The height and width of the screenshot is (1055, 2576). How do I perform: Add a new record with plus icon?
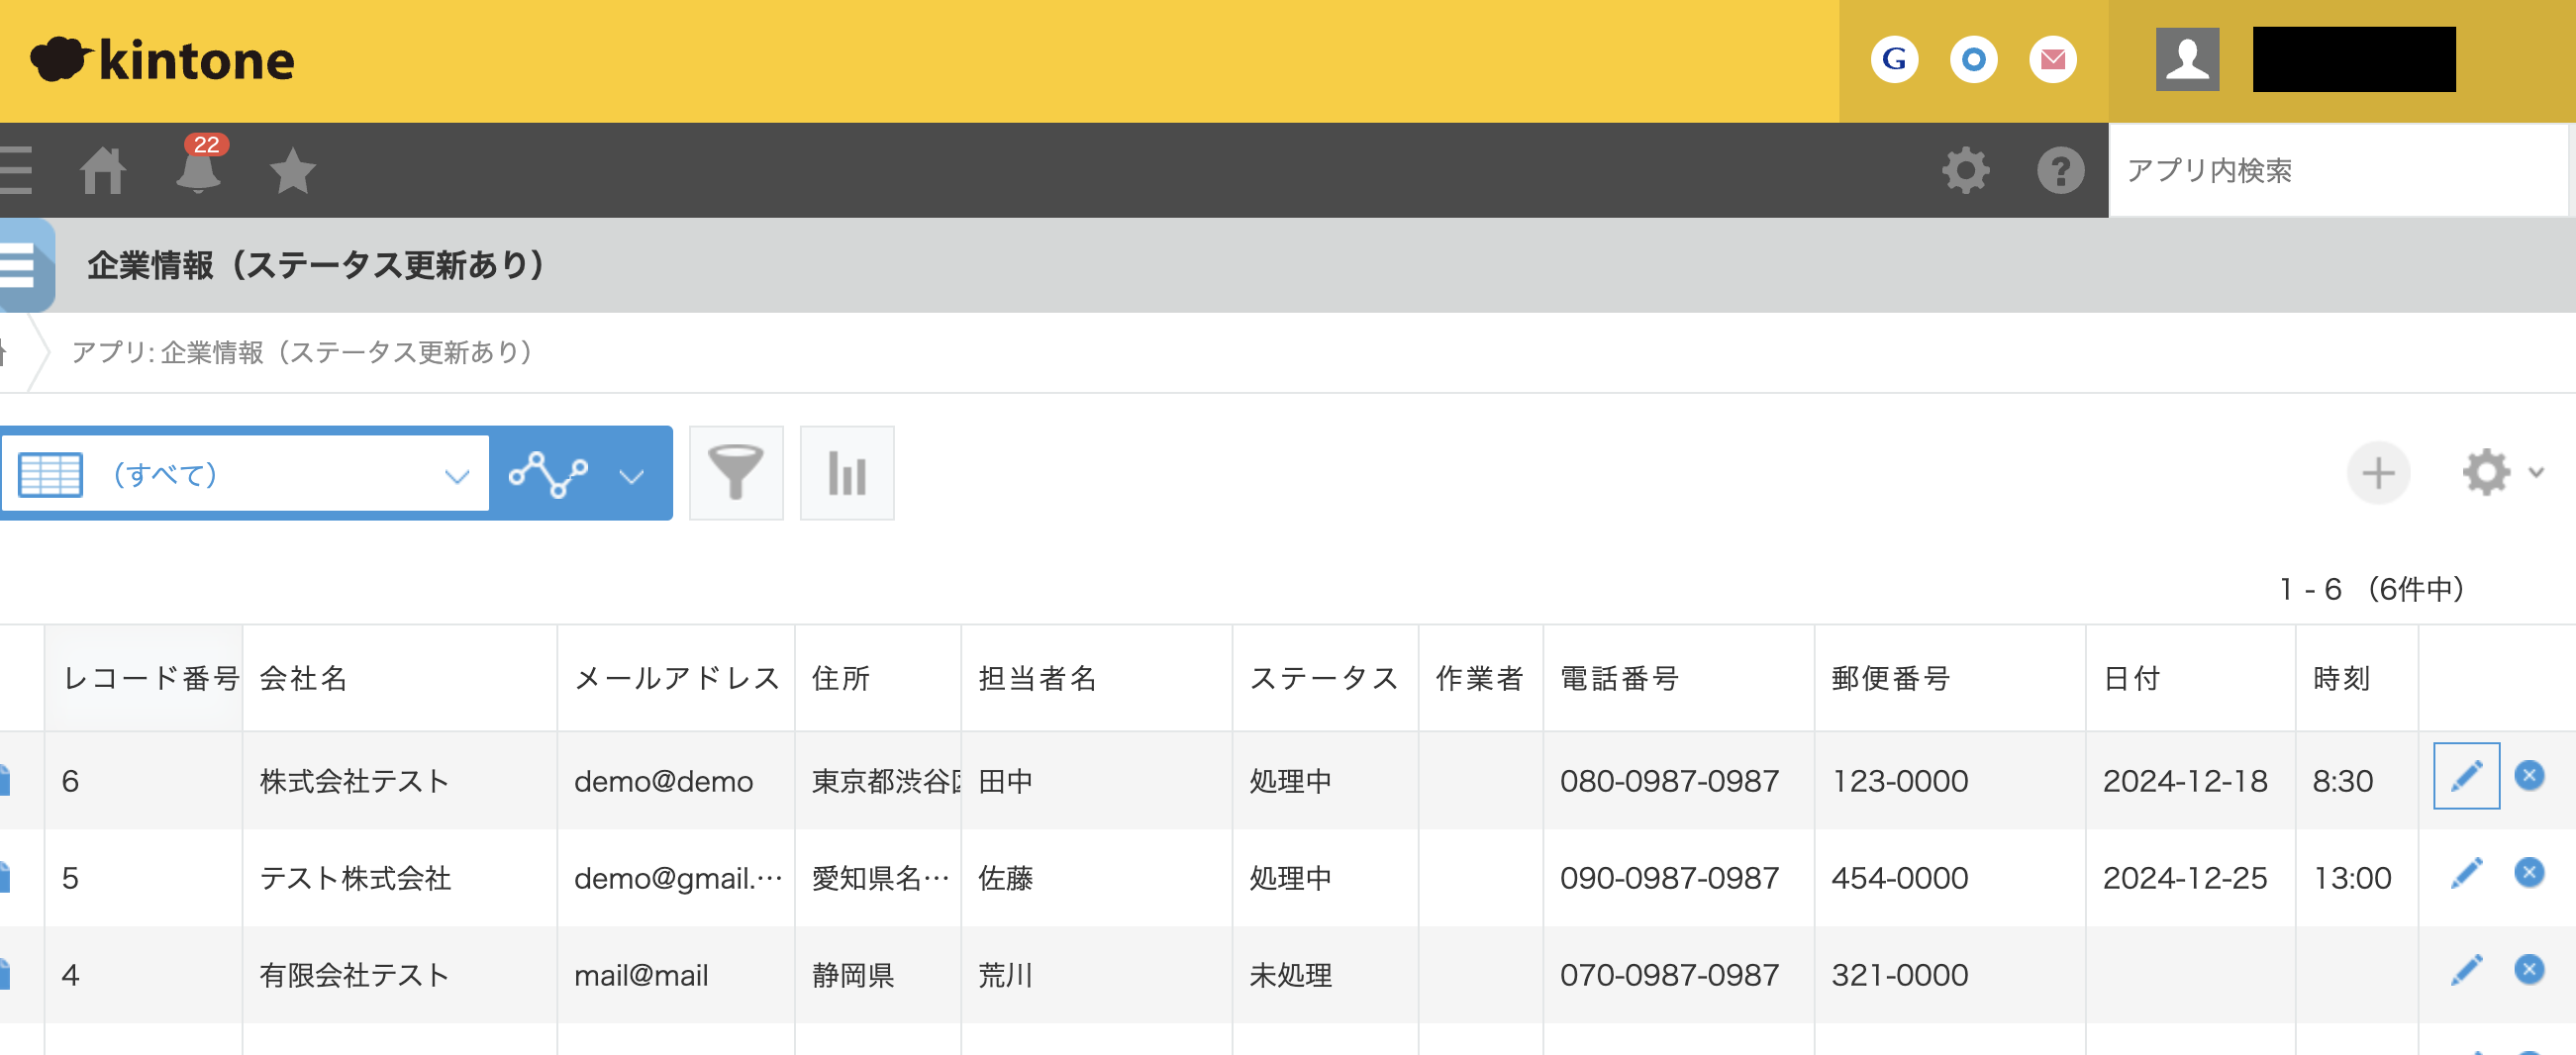2378,473
